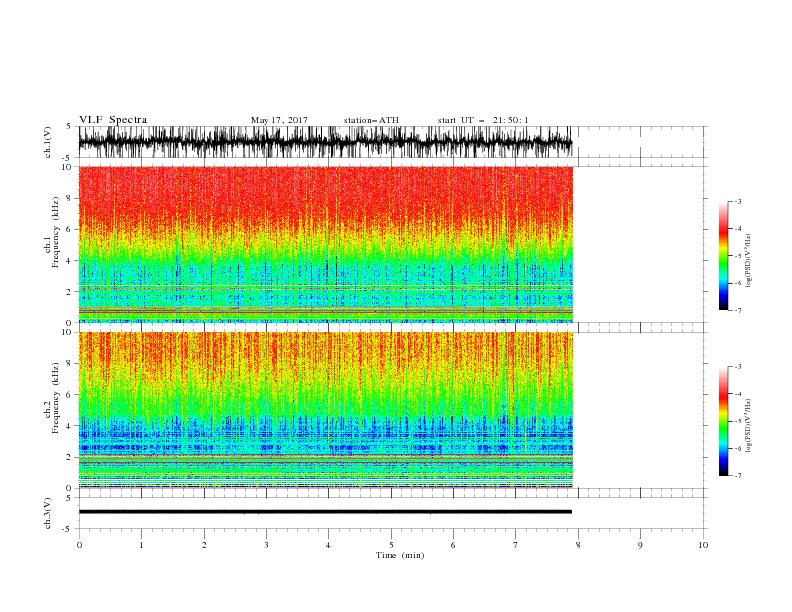Screen dimensions: 792x612
Task: Click the "-7" tick on ch.2 colorbar
Action: [x=737, y=476]
